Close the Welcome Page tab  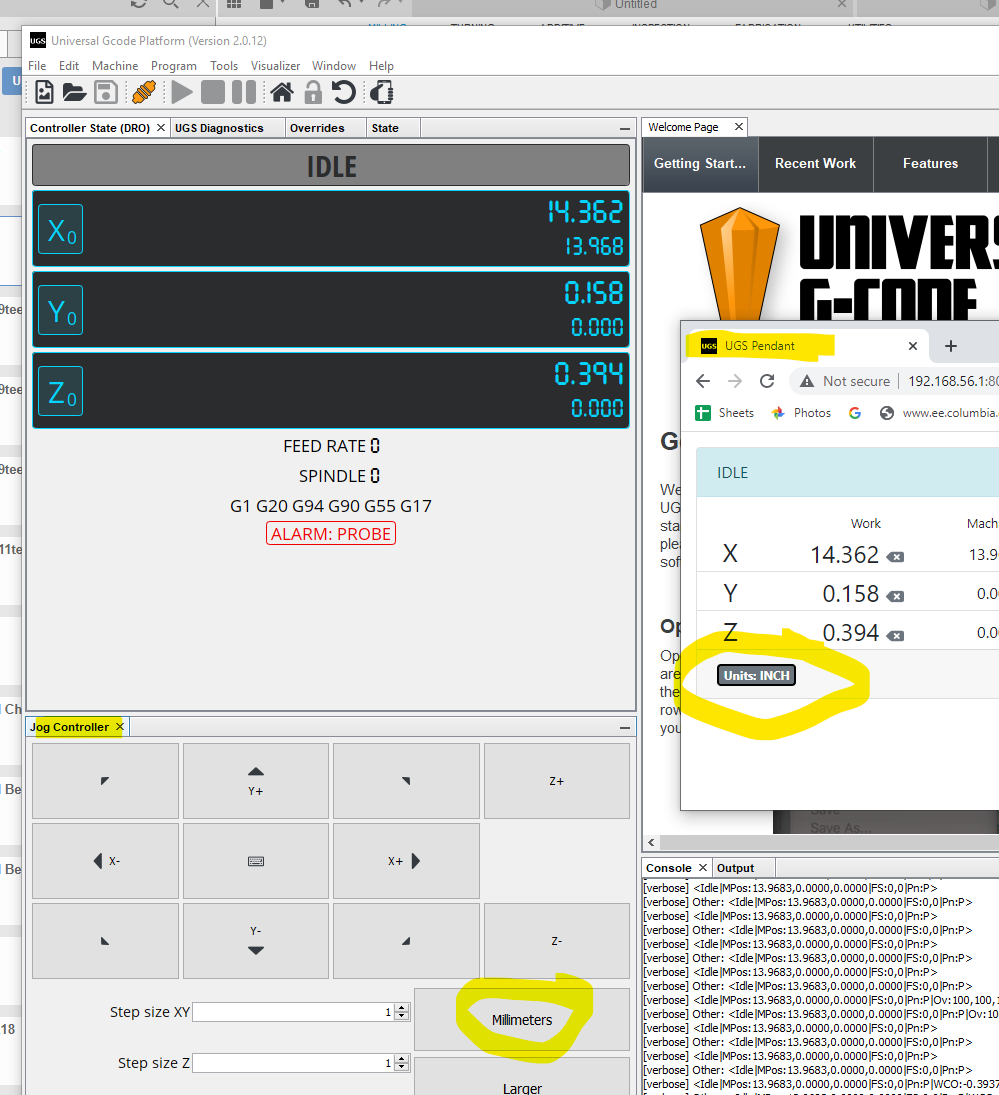(739, 126)
